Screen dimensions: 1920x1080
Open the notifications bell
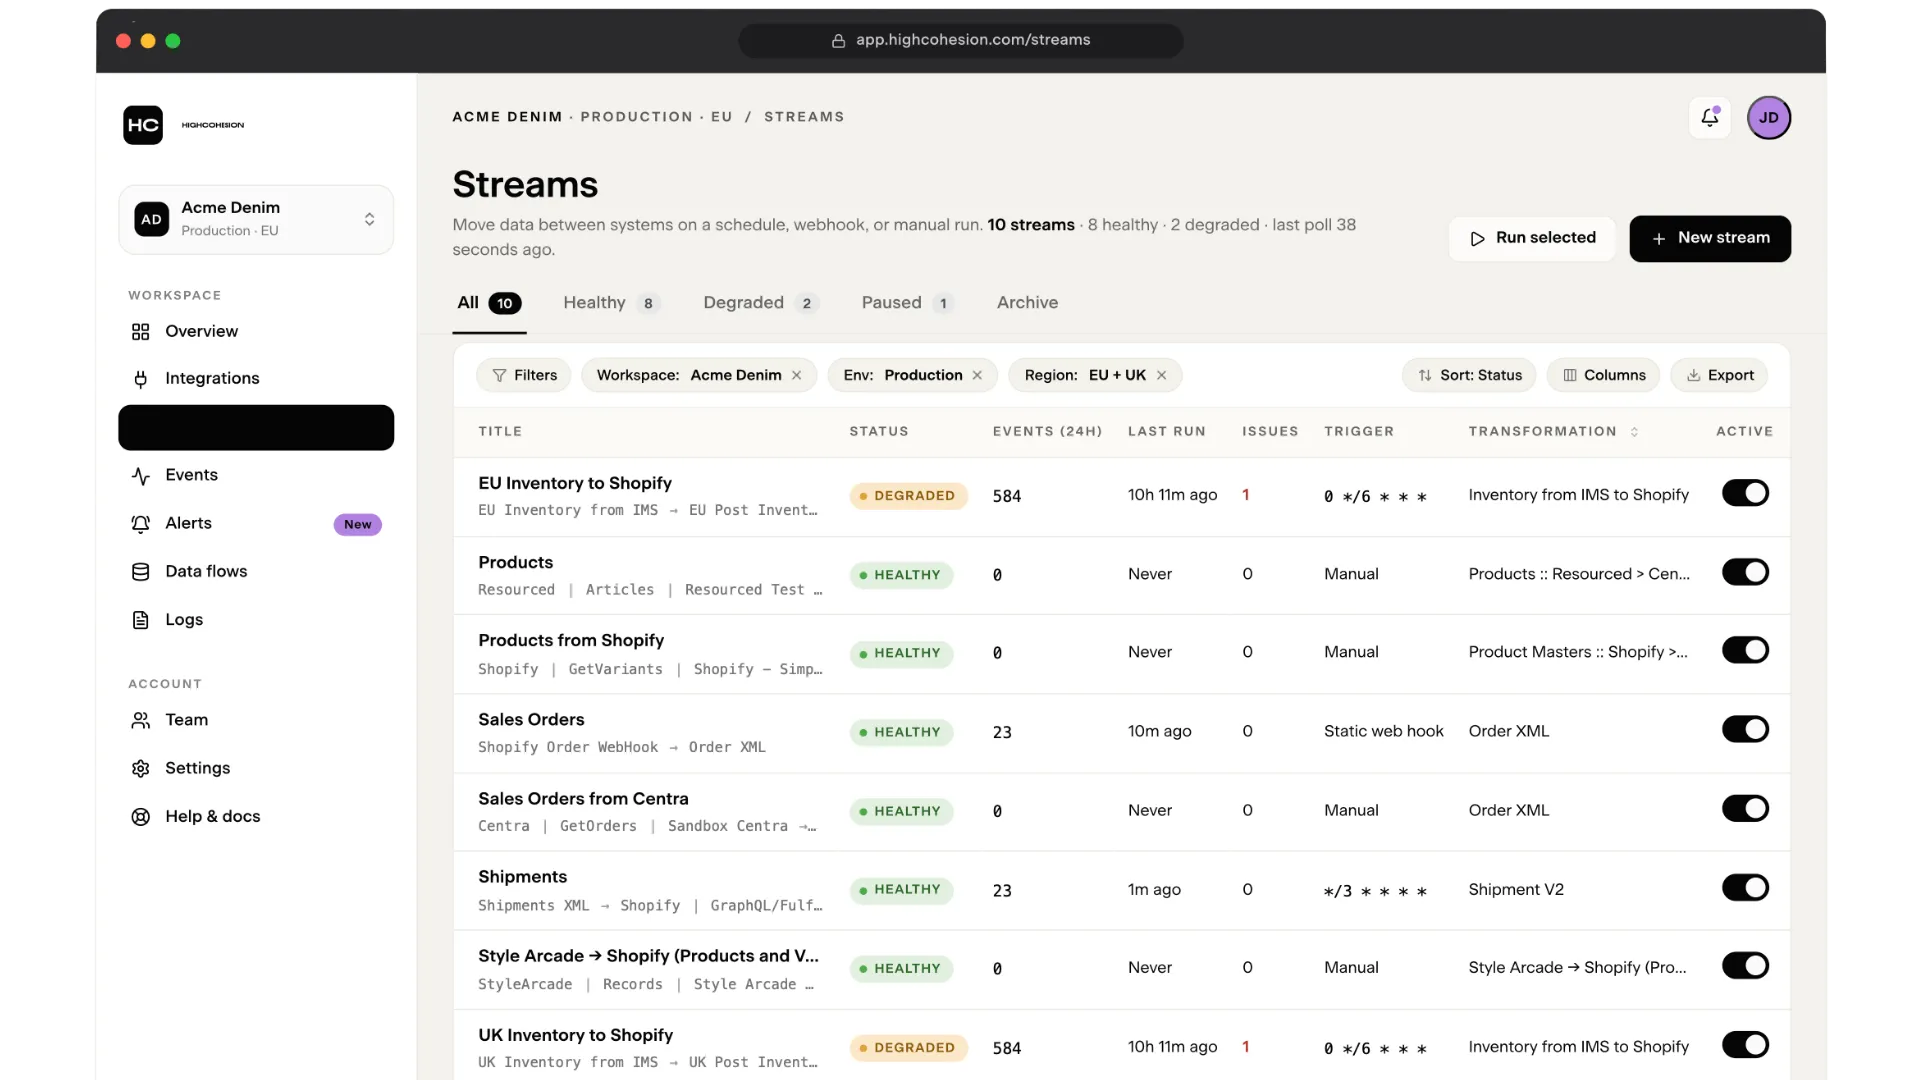[x=1709, y=118]
